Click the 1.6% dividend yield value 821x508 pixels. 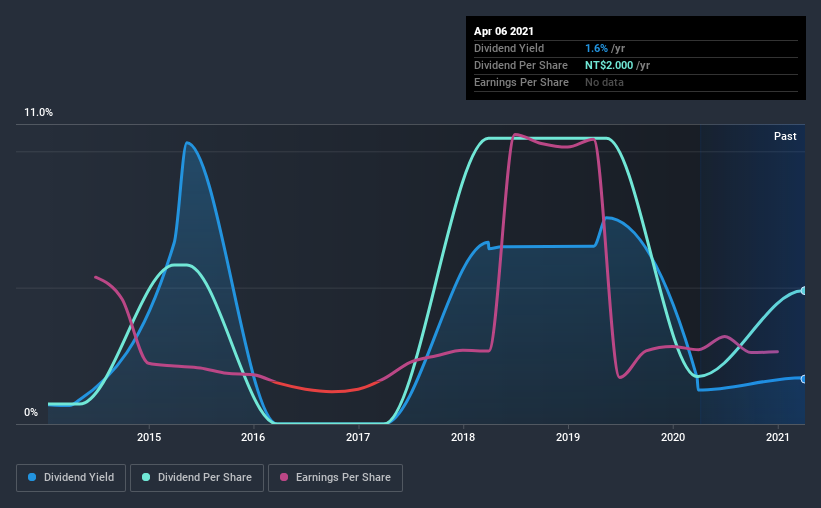[x=596, y=48]
